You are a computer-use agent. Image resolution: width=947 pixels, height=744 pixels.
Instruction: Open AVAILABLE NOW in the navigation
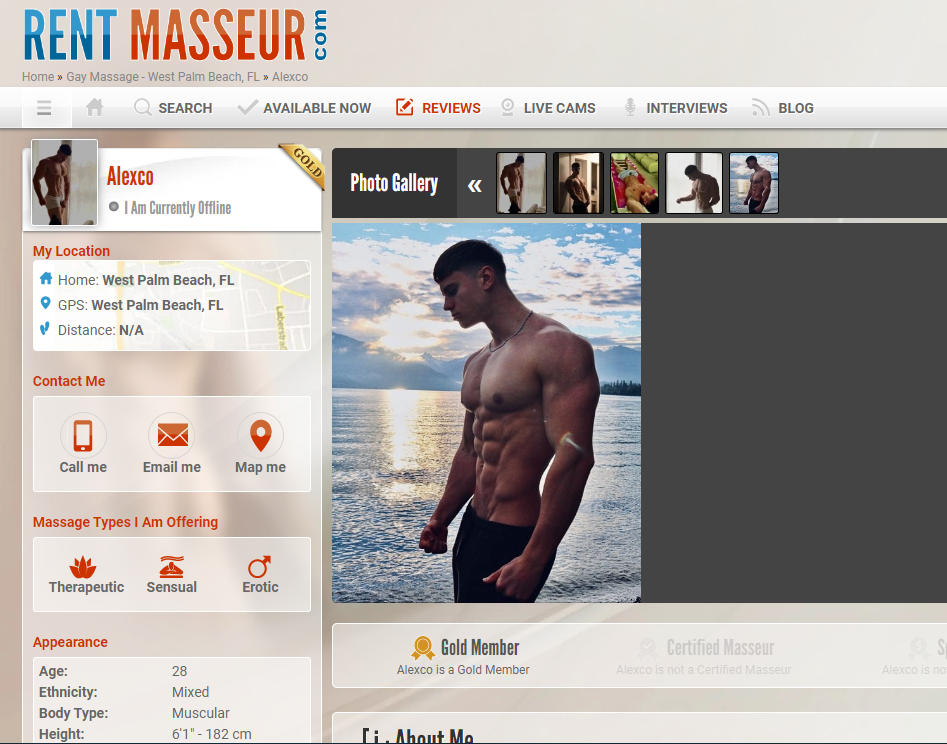tap(317, 108)
